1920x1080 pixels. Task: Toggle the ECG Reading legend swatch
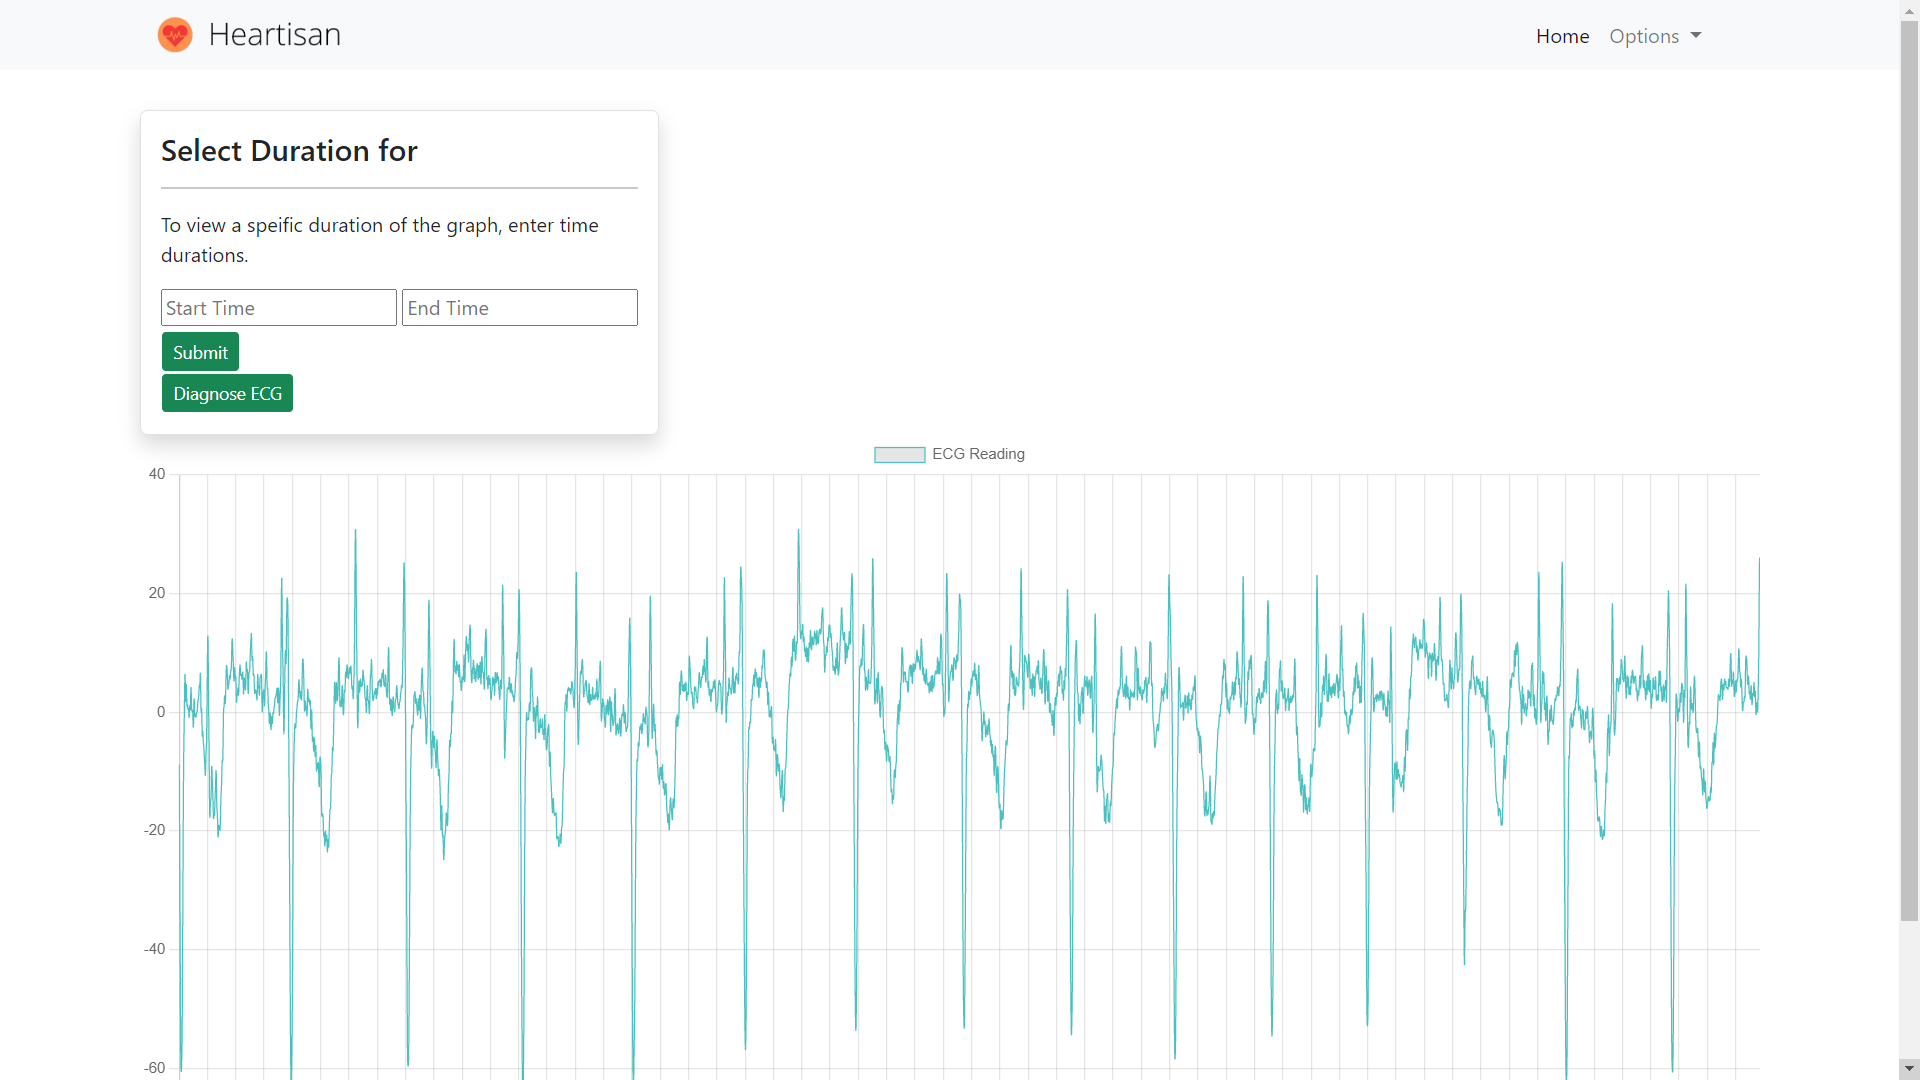[899, 455]
